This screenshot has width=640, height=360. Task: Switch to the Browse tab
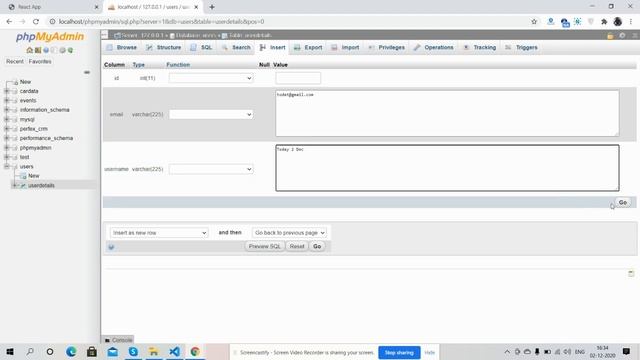[x=122, y=47]
